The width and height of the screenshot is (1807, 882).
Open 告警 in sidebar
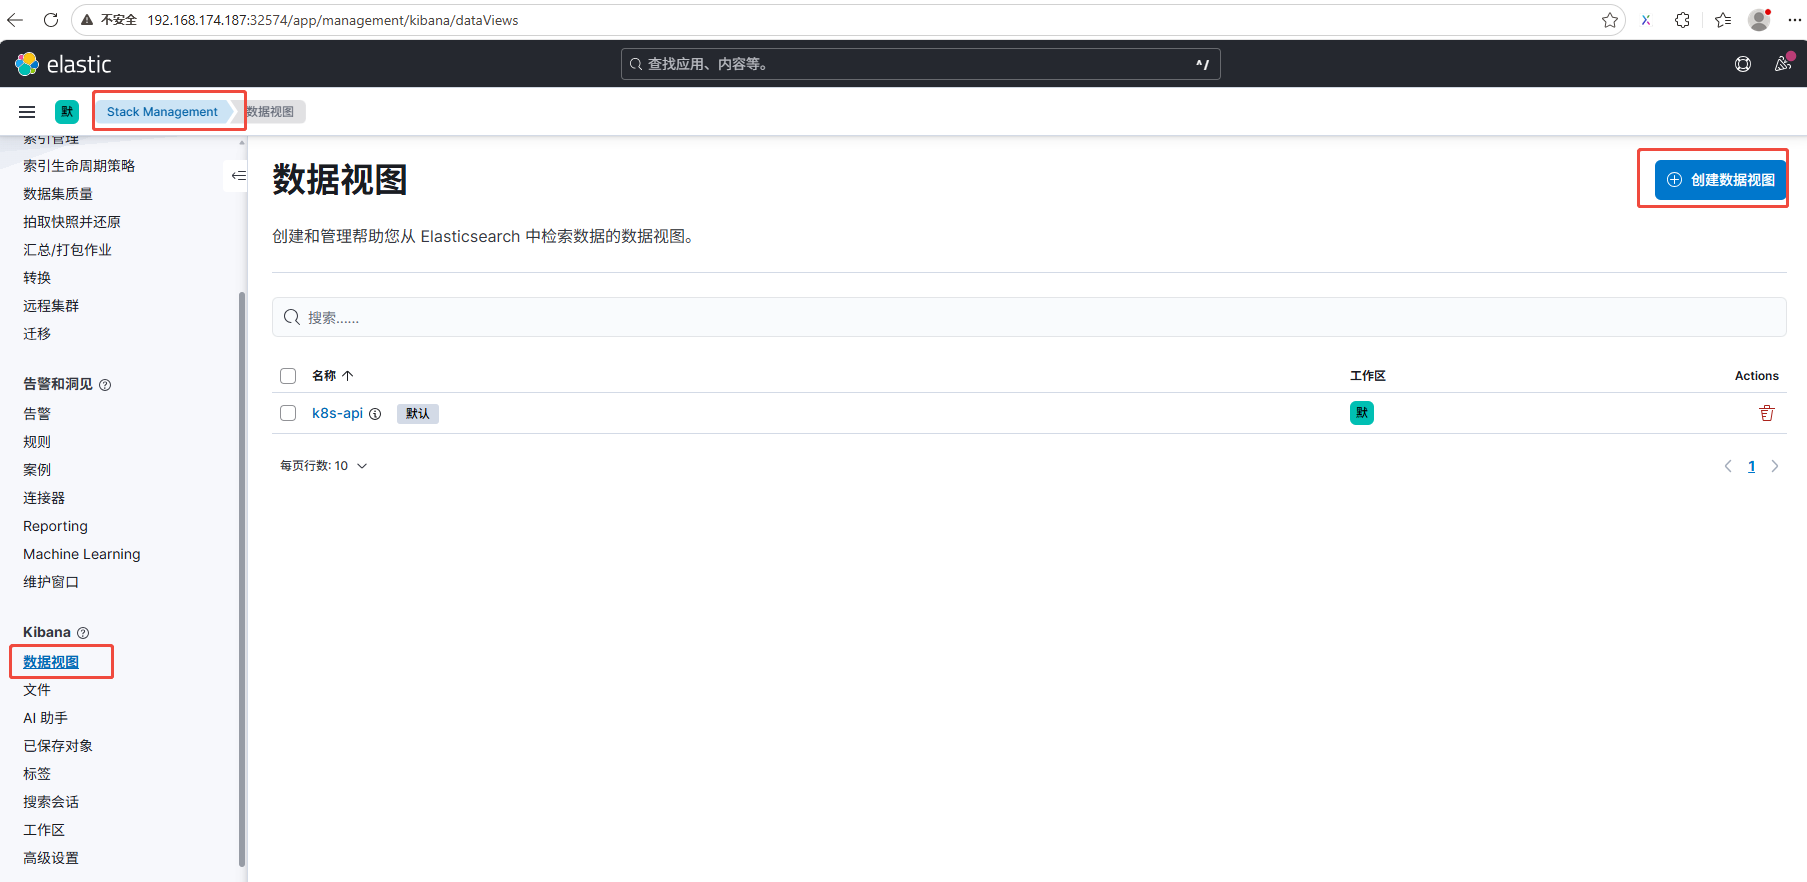pyautogui.click(x=37, y=414)
